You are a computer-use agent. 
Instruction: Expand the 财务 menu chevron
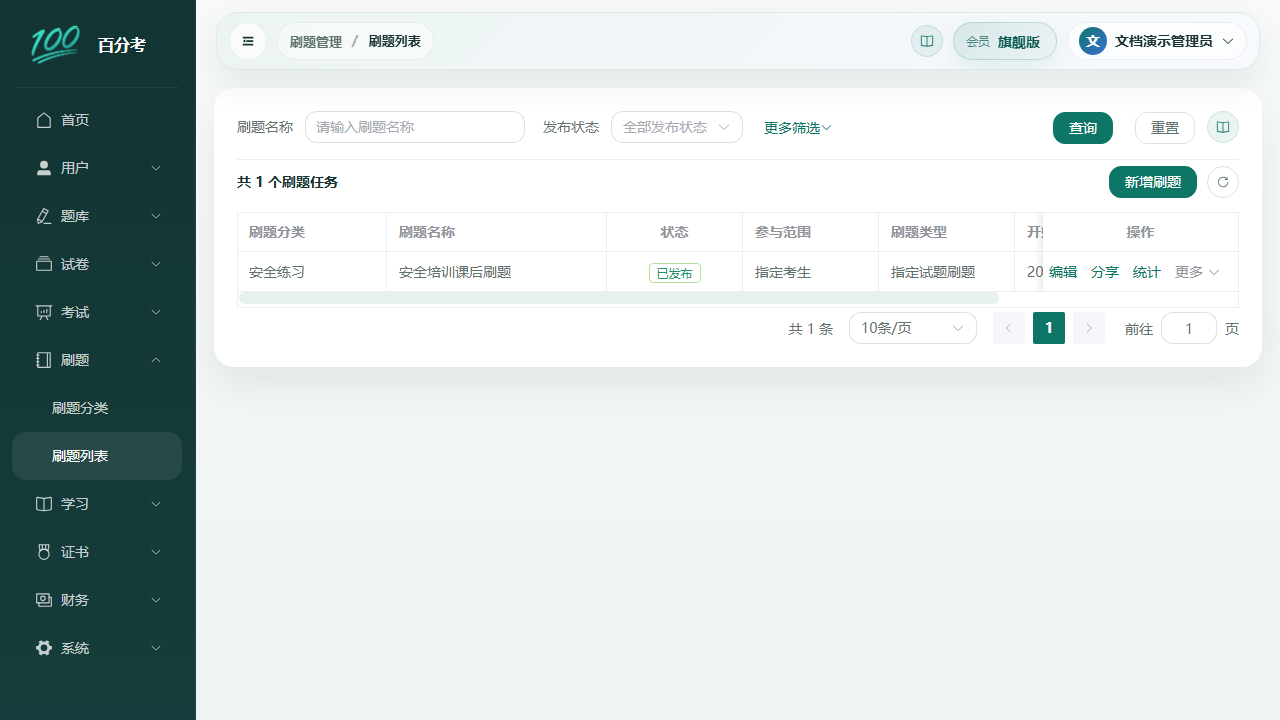coord(156,600)
